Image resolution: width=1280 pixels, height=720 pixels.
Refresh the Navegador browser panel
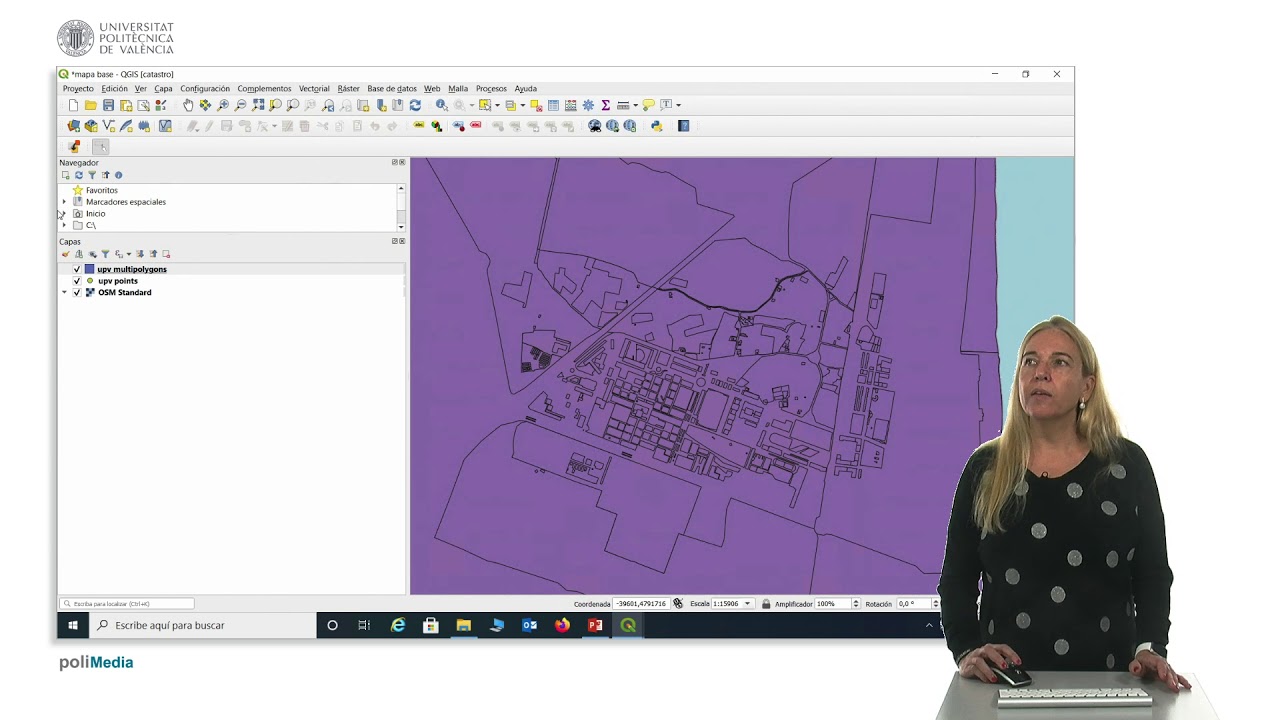click(79, 175)
